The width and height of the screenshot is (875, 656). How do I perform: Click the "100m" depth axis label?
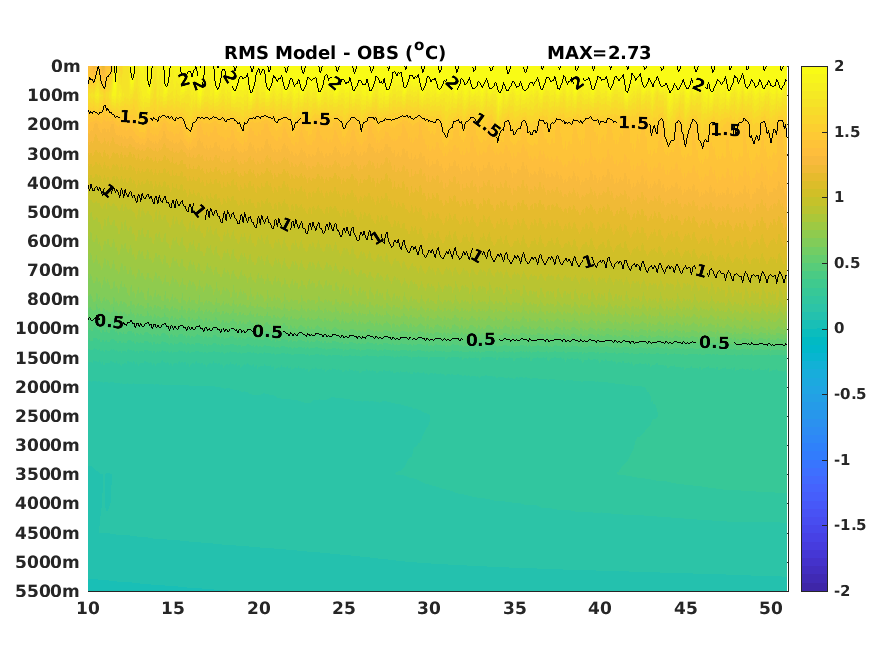[54, 95]
